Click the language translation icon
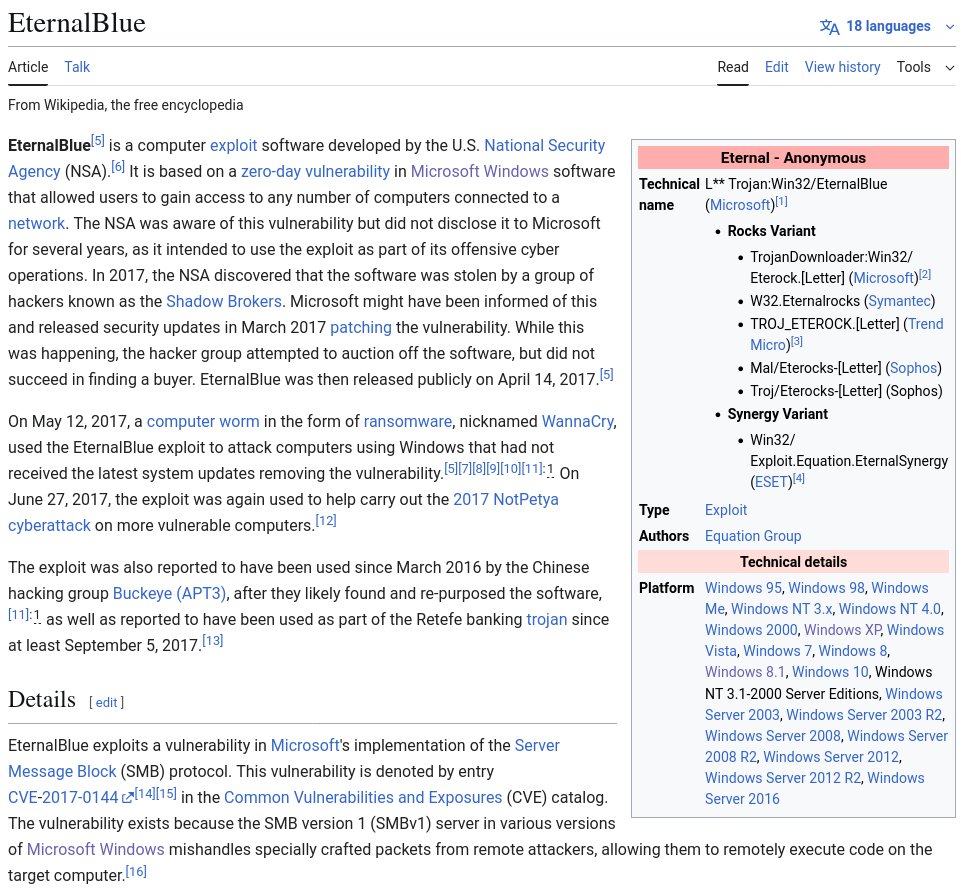This screenshot has height=890, width=961. 829,26
